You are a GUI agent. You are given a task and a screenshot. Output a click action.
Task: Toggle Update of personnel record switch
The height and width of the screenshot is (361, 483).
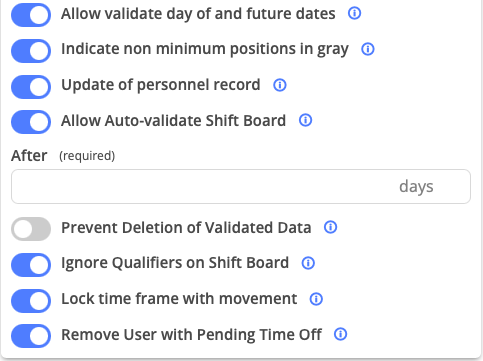pos(31,87)
